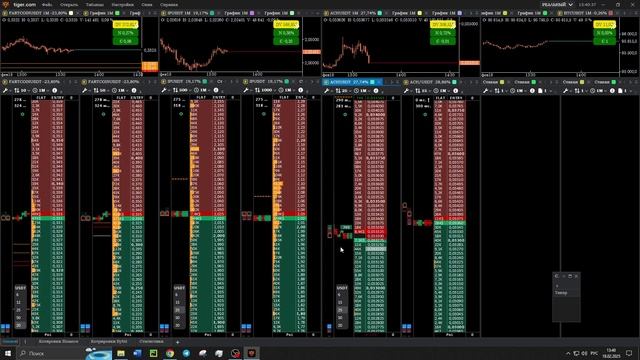The image size is (640, 360).
Task: Click info icon in first FARTCOINUSDT order book
Action: (55, 91)
